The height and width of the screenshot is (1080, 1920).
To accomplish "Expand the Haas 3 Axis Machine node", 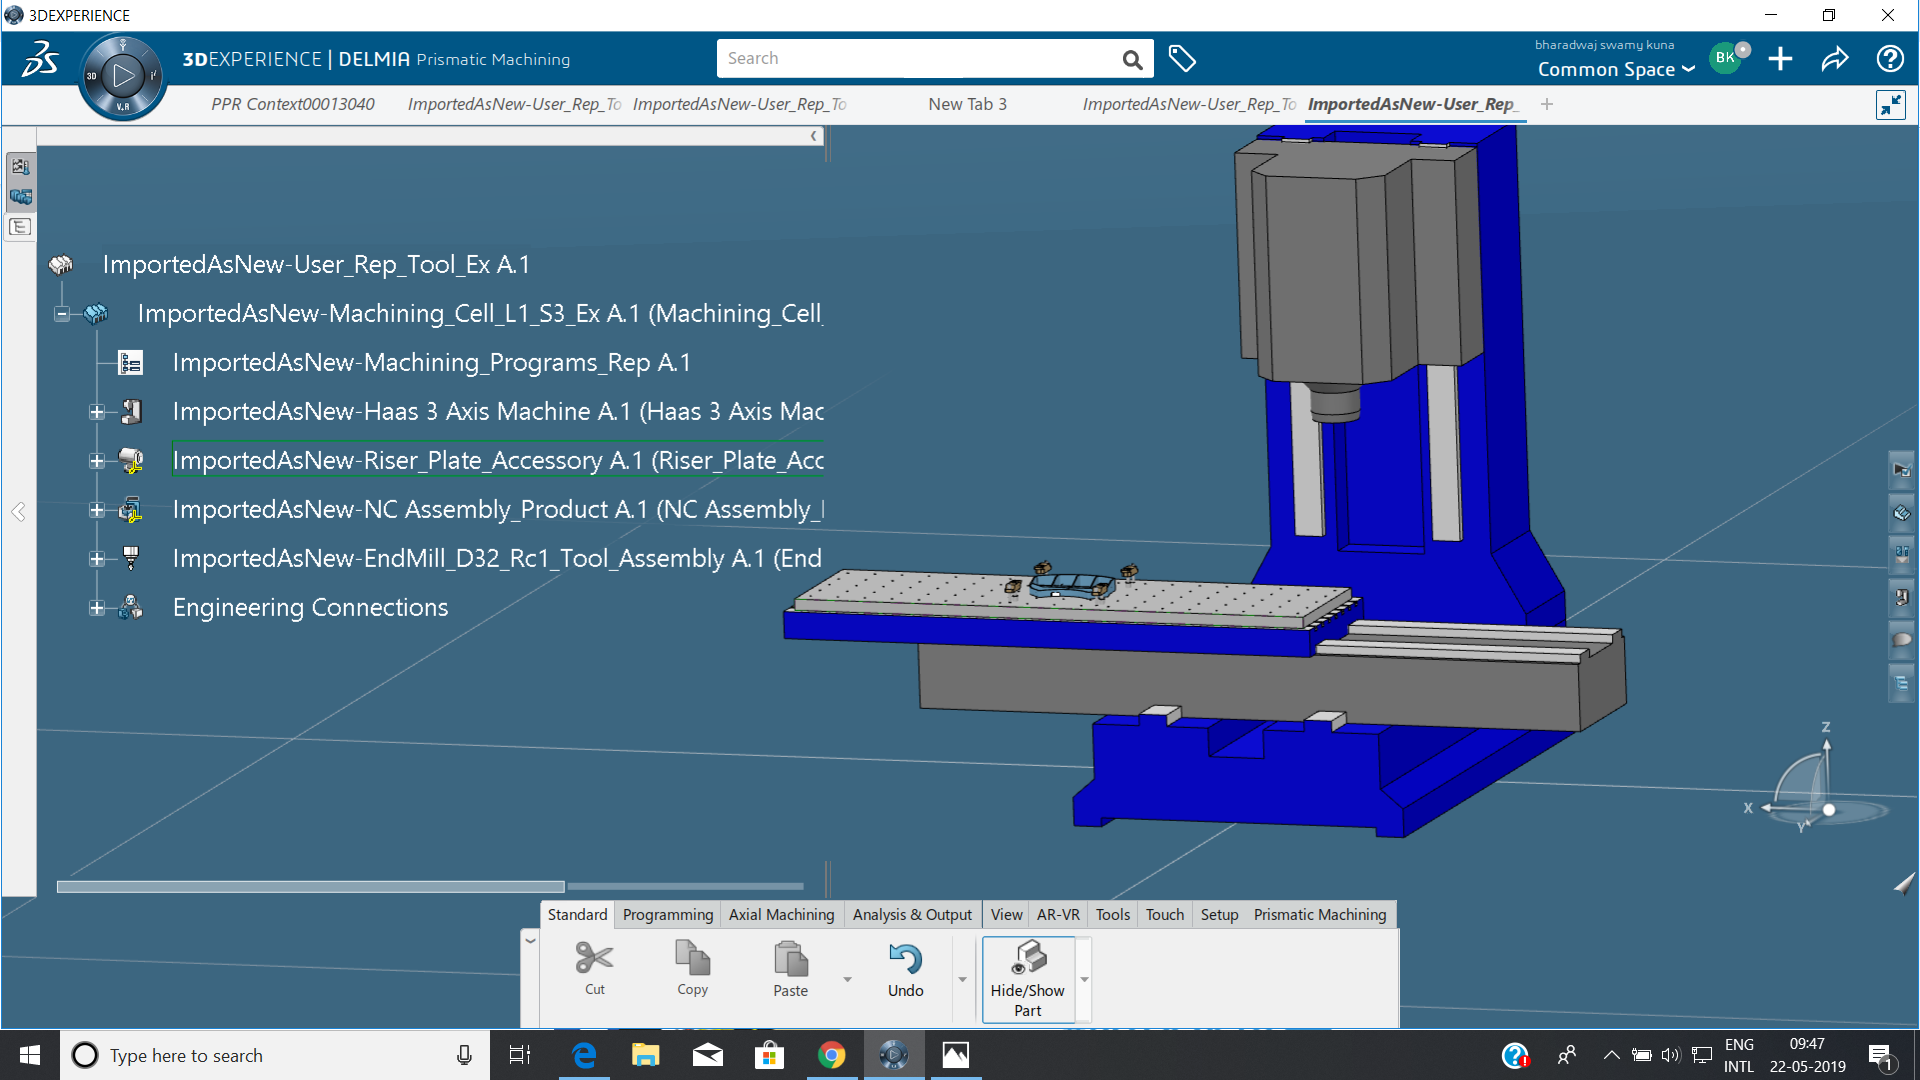I will point(97,412).
